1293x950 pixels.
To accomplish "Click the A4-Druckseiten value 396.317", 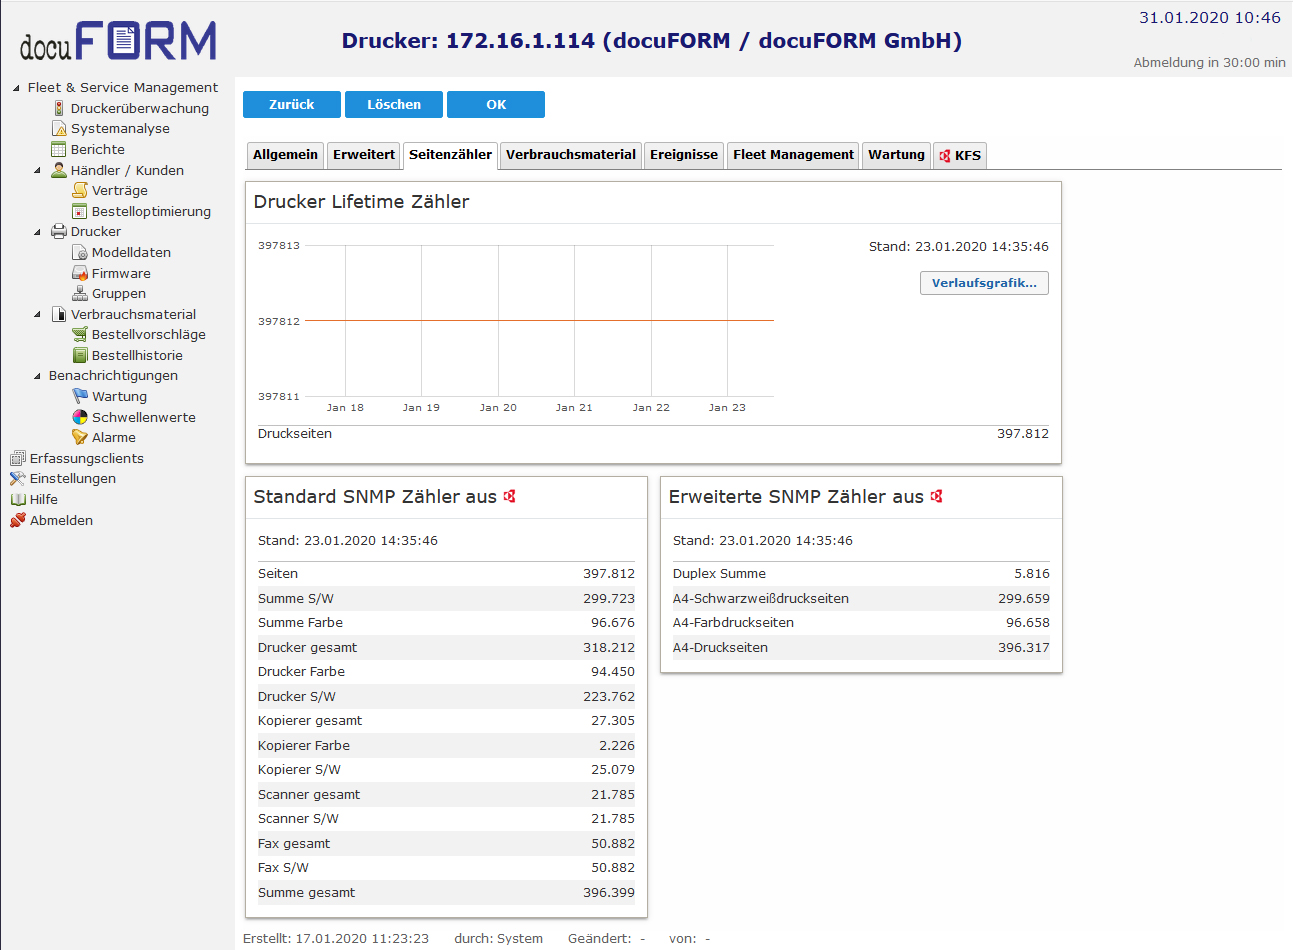I will (1024, 647).
